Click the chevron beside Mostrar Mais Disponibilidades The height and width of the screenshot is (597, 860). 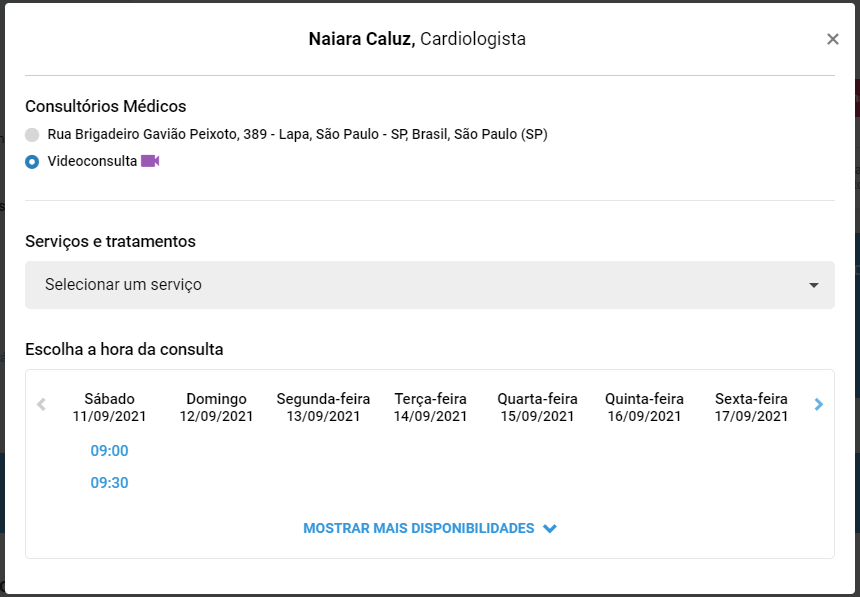550,528
